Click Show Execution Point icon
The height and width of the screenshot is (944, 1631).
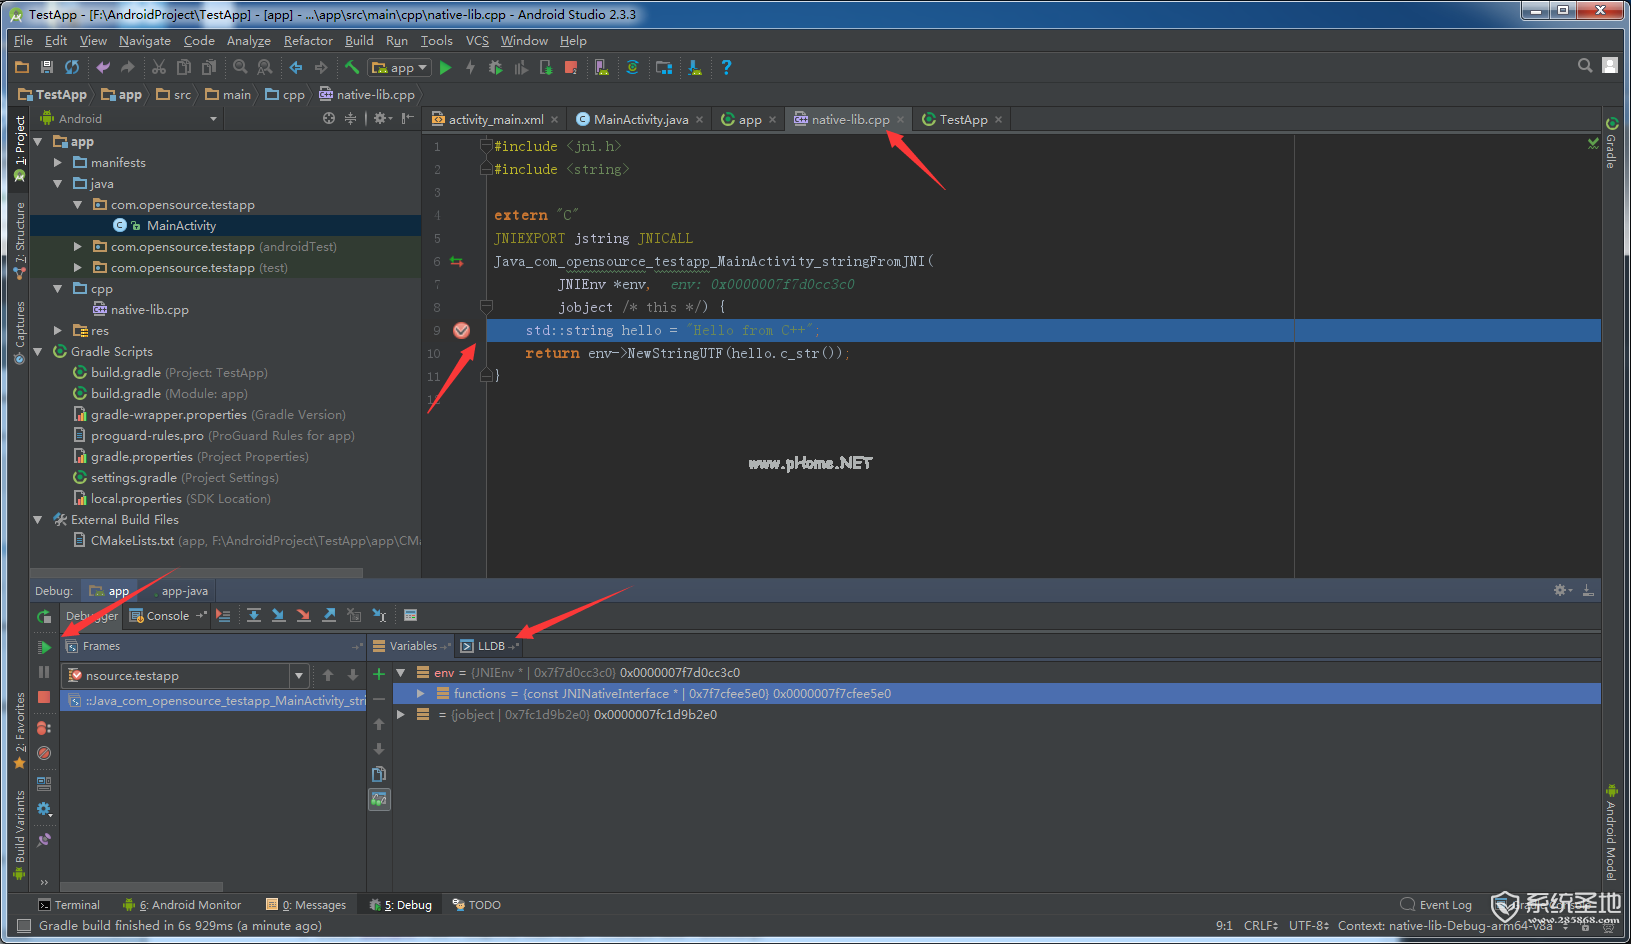pos(223,616)
